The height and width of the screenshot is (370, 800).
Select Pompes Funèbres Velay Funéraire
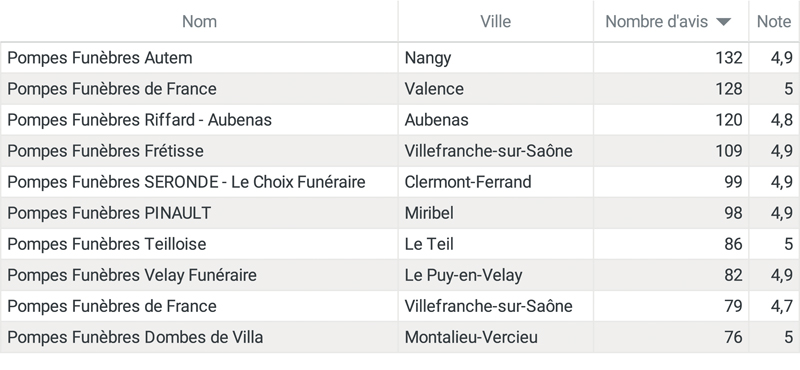coord(400,275)
